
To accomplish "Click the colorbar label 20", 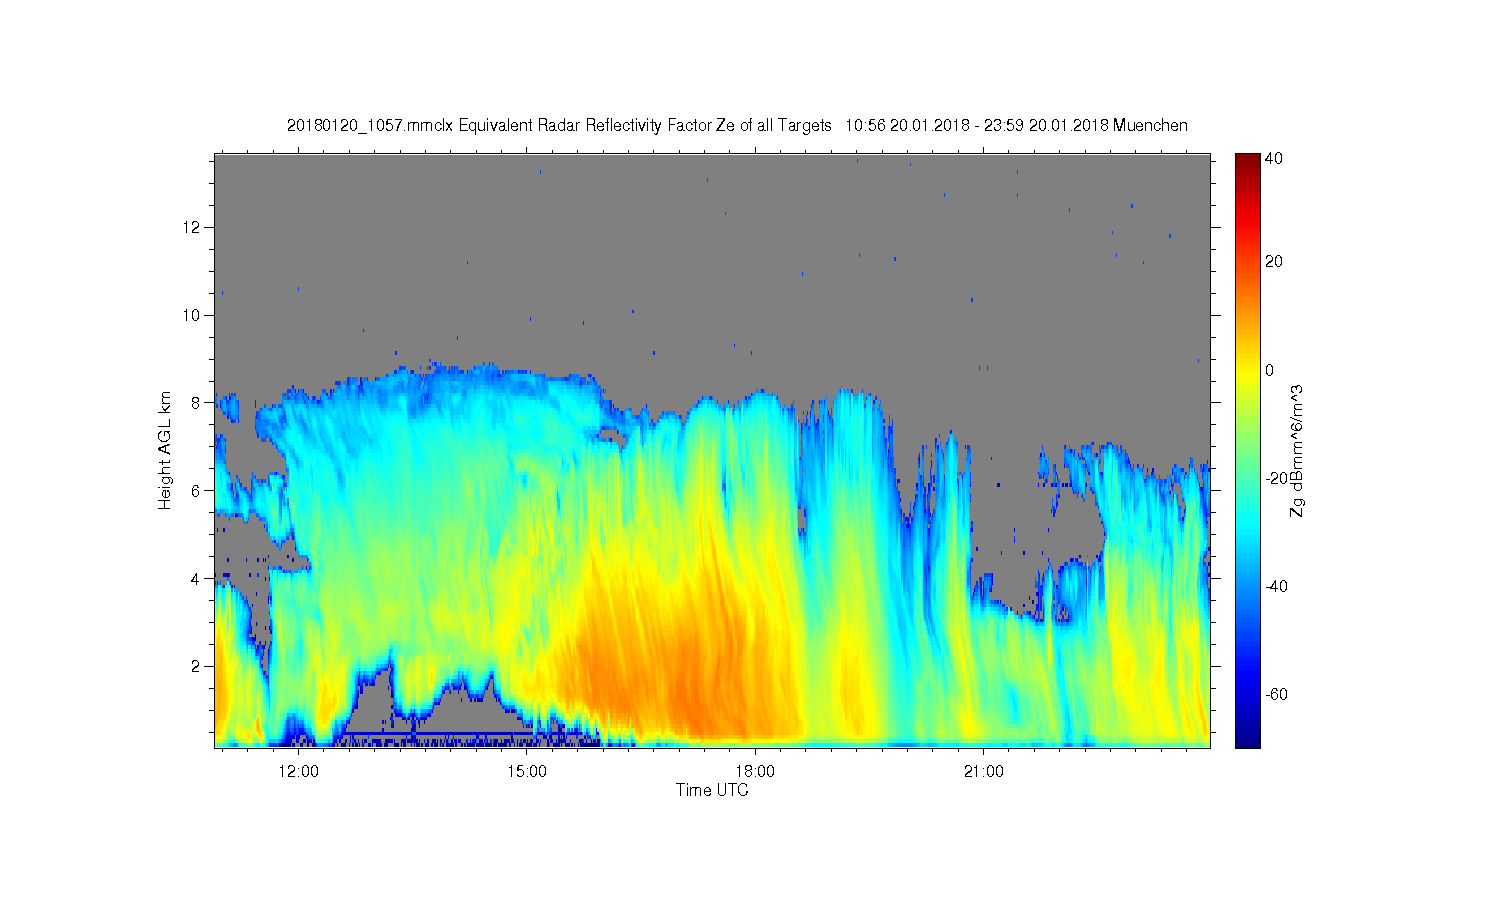I will pyautogui.click(x=1274, y=262).
